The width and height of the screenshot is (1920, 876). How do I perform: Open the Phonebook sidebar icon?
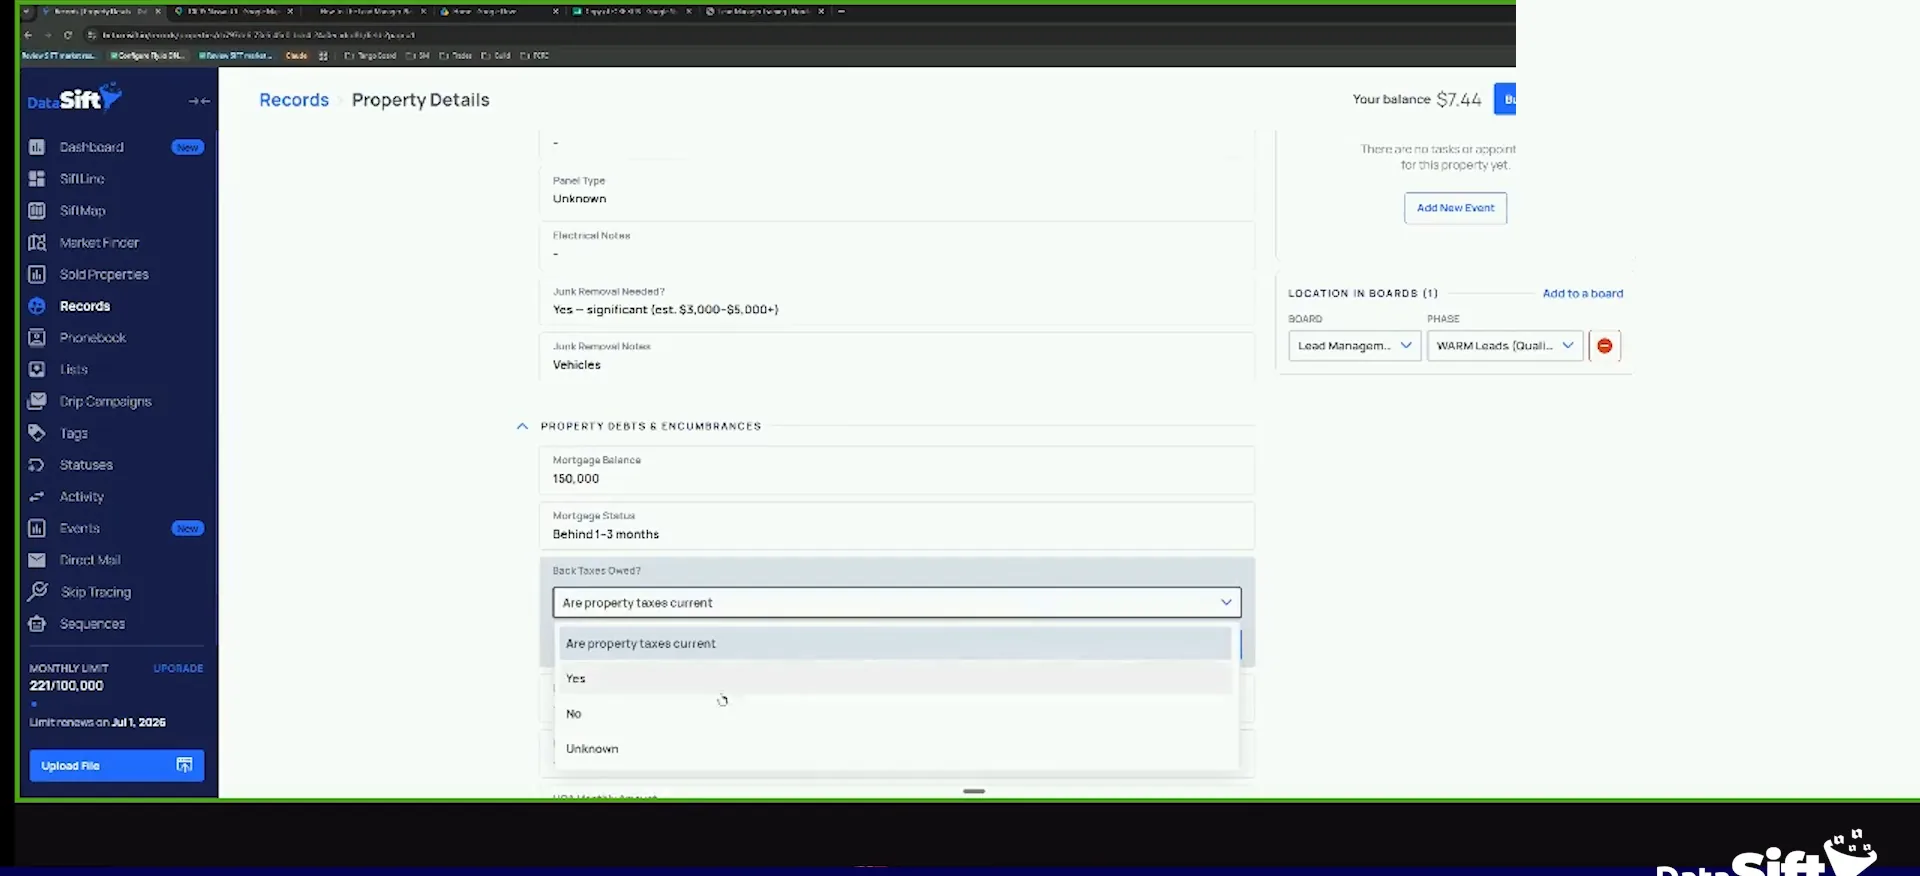37,338
